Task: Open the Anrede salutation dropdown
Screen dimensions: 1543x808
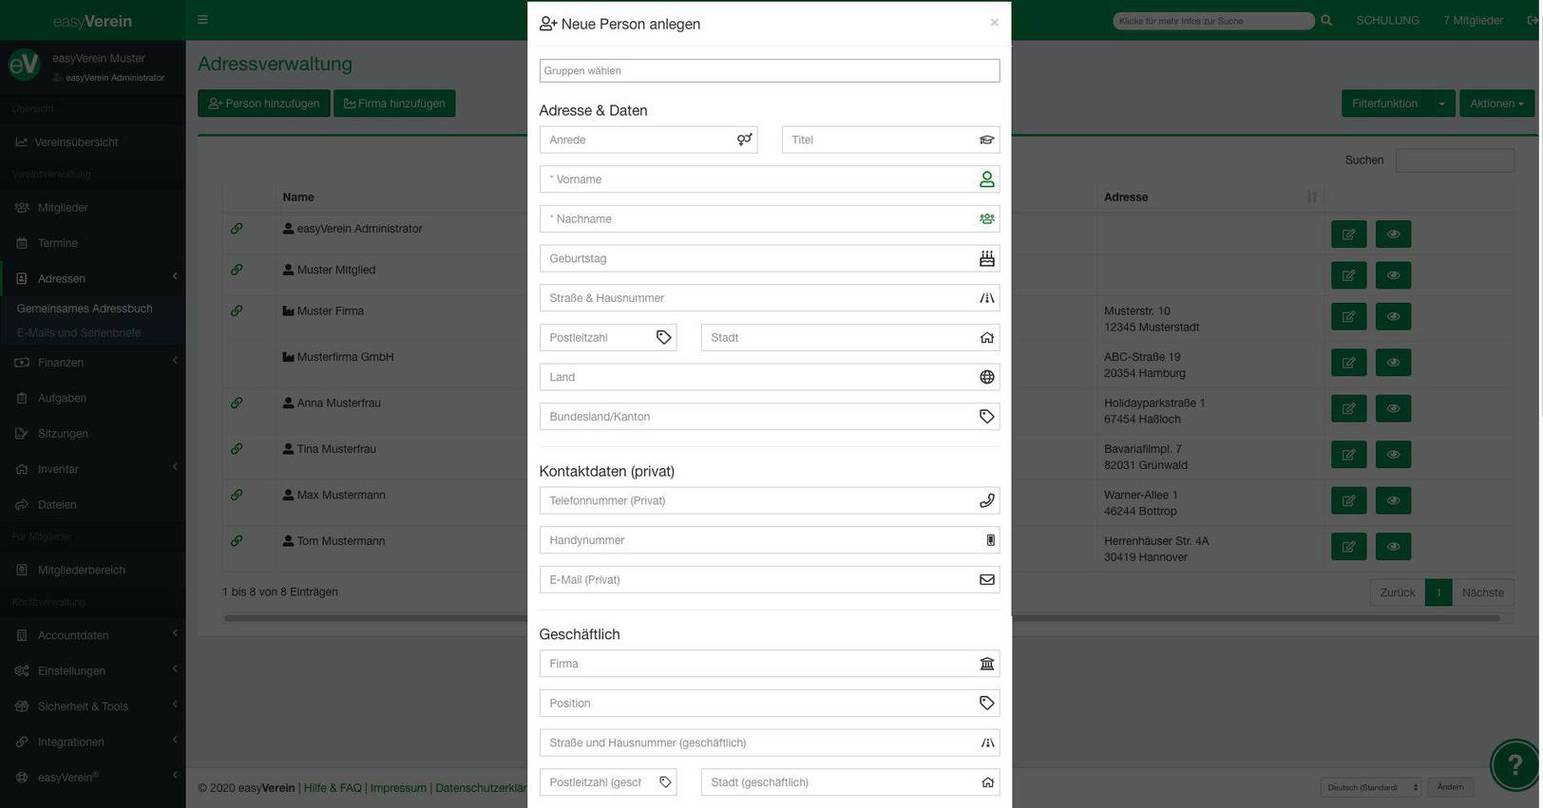Action: point(648,140)
